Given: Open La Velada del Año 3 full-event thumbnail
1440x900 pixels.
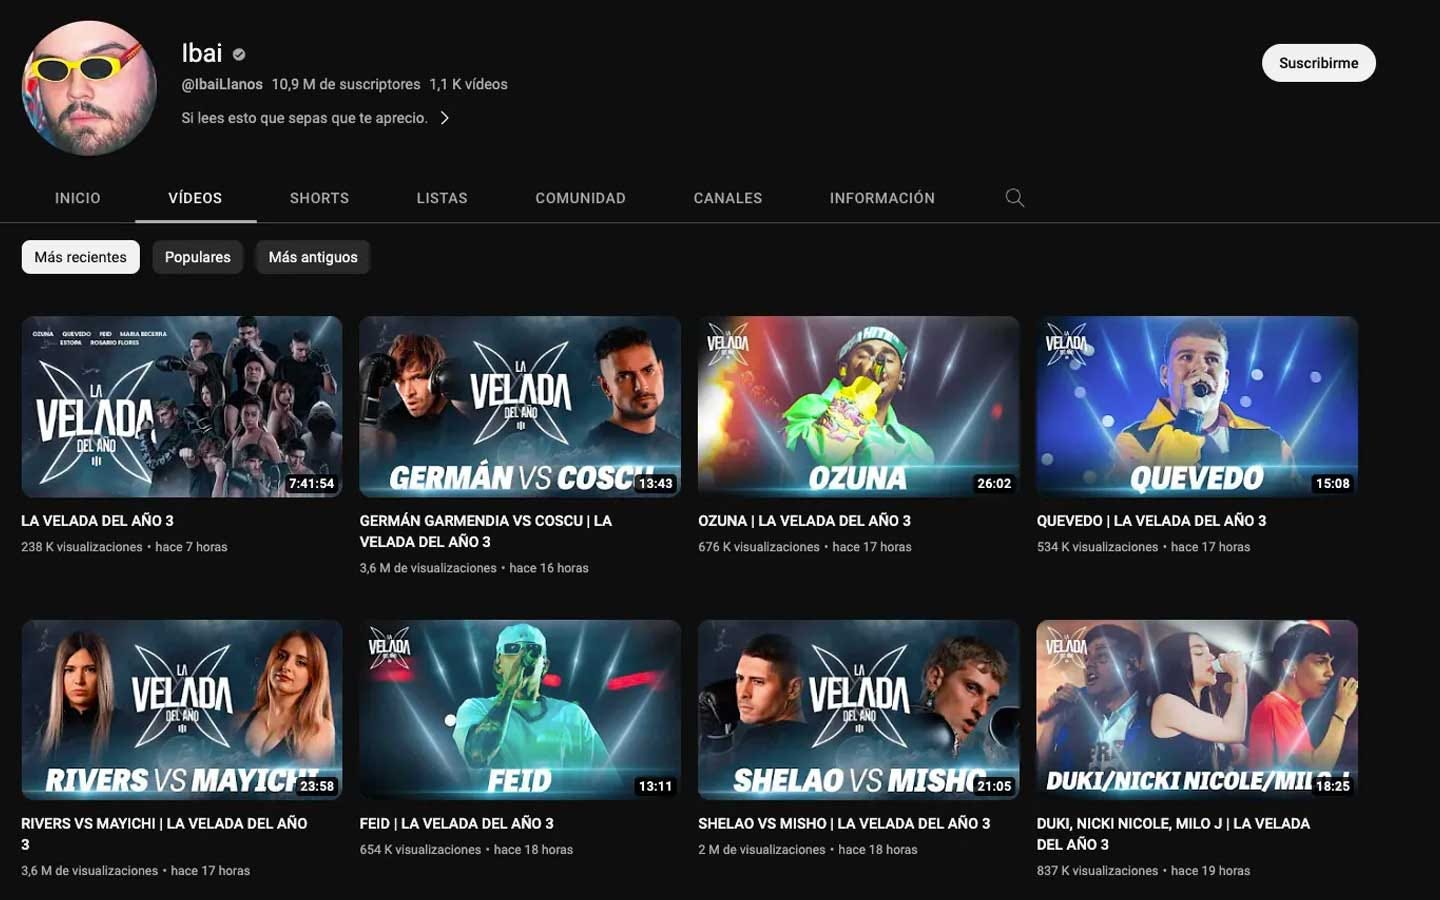Looking at the screenshot, I should [x=182, y=407].
